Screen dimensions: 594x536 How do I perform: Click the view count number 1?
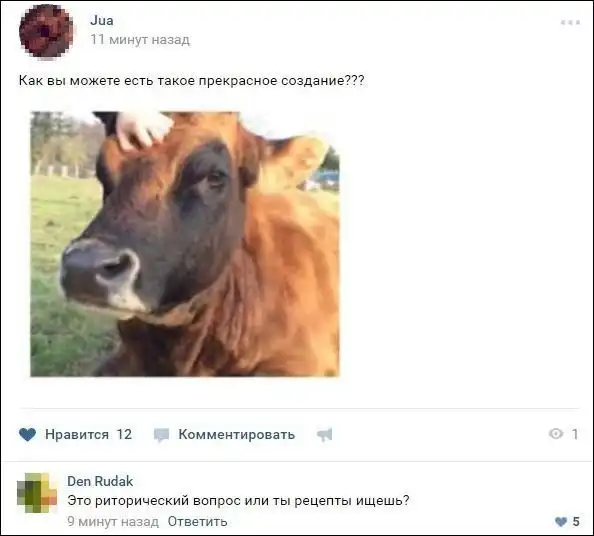coord(575,434)
